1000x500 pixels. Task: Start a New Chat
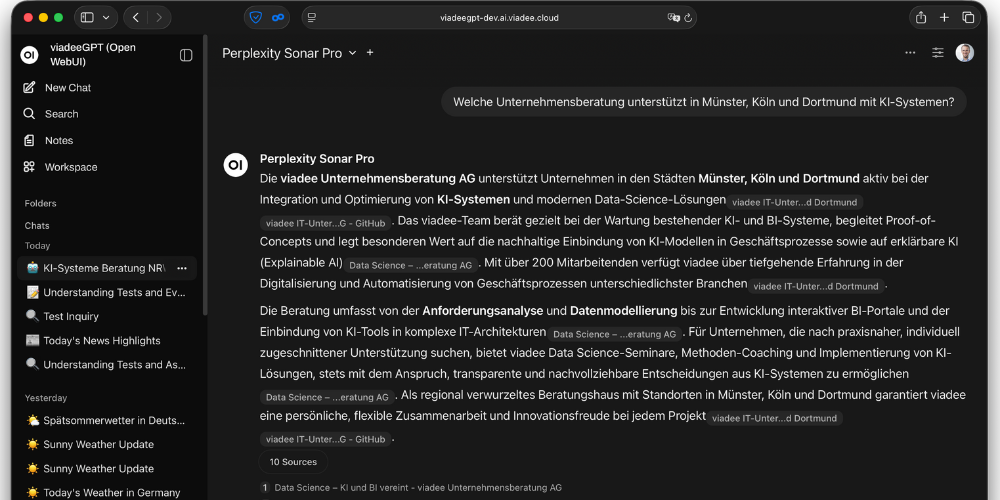pos(67,88)
